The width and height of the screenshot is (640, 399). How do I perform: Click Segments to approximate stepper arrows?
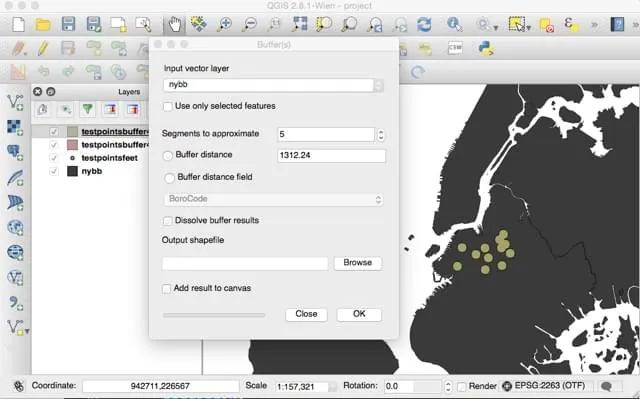tap(381, 135)
